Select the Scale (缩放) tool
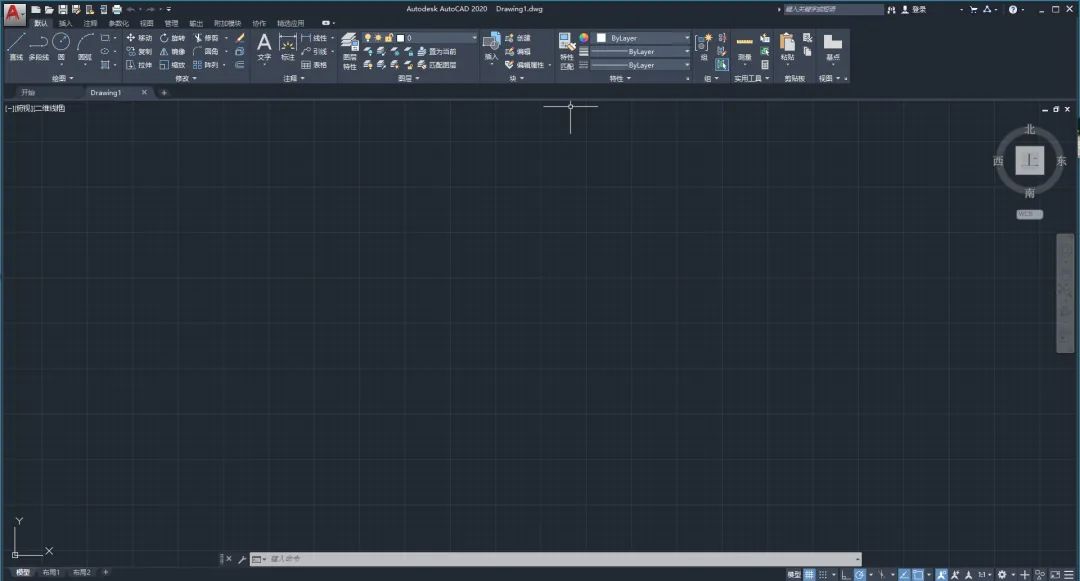Screen dimensions: 1080x581 [173, 65]
